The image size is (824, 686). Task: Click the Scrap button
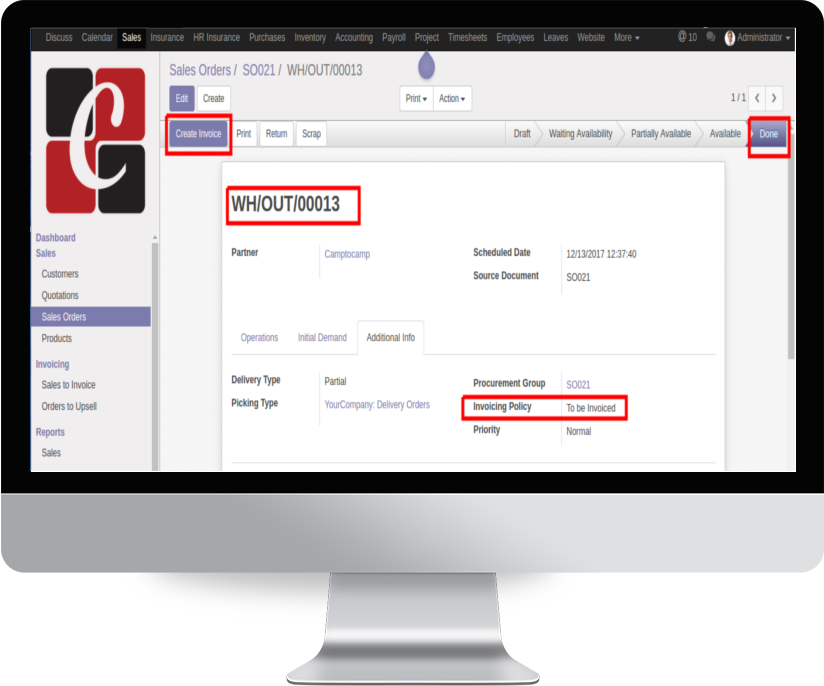[312, 134]
